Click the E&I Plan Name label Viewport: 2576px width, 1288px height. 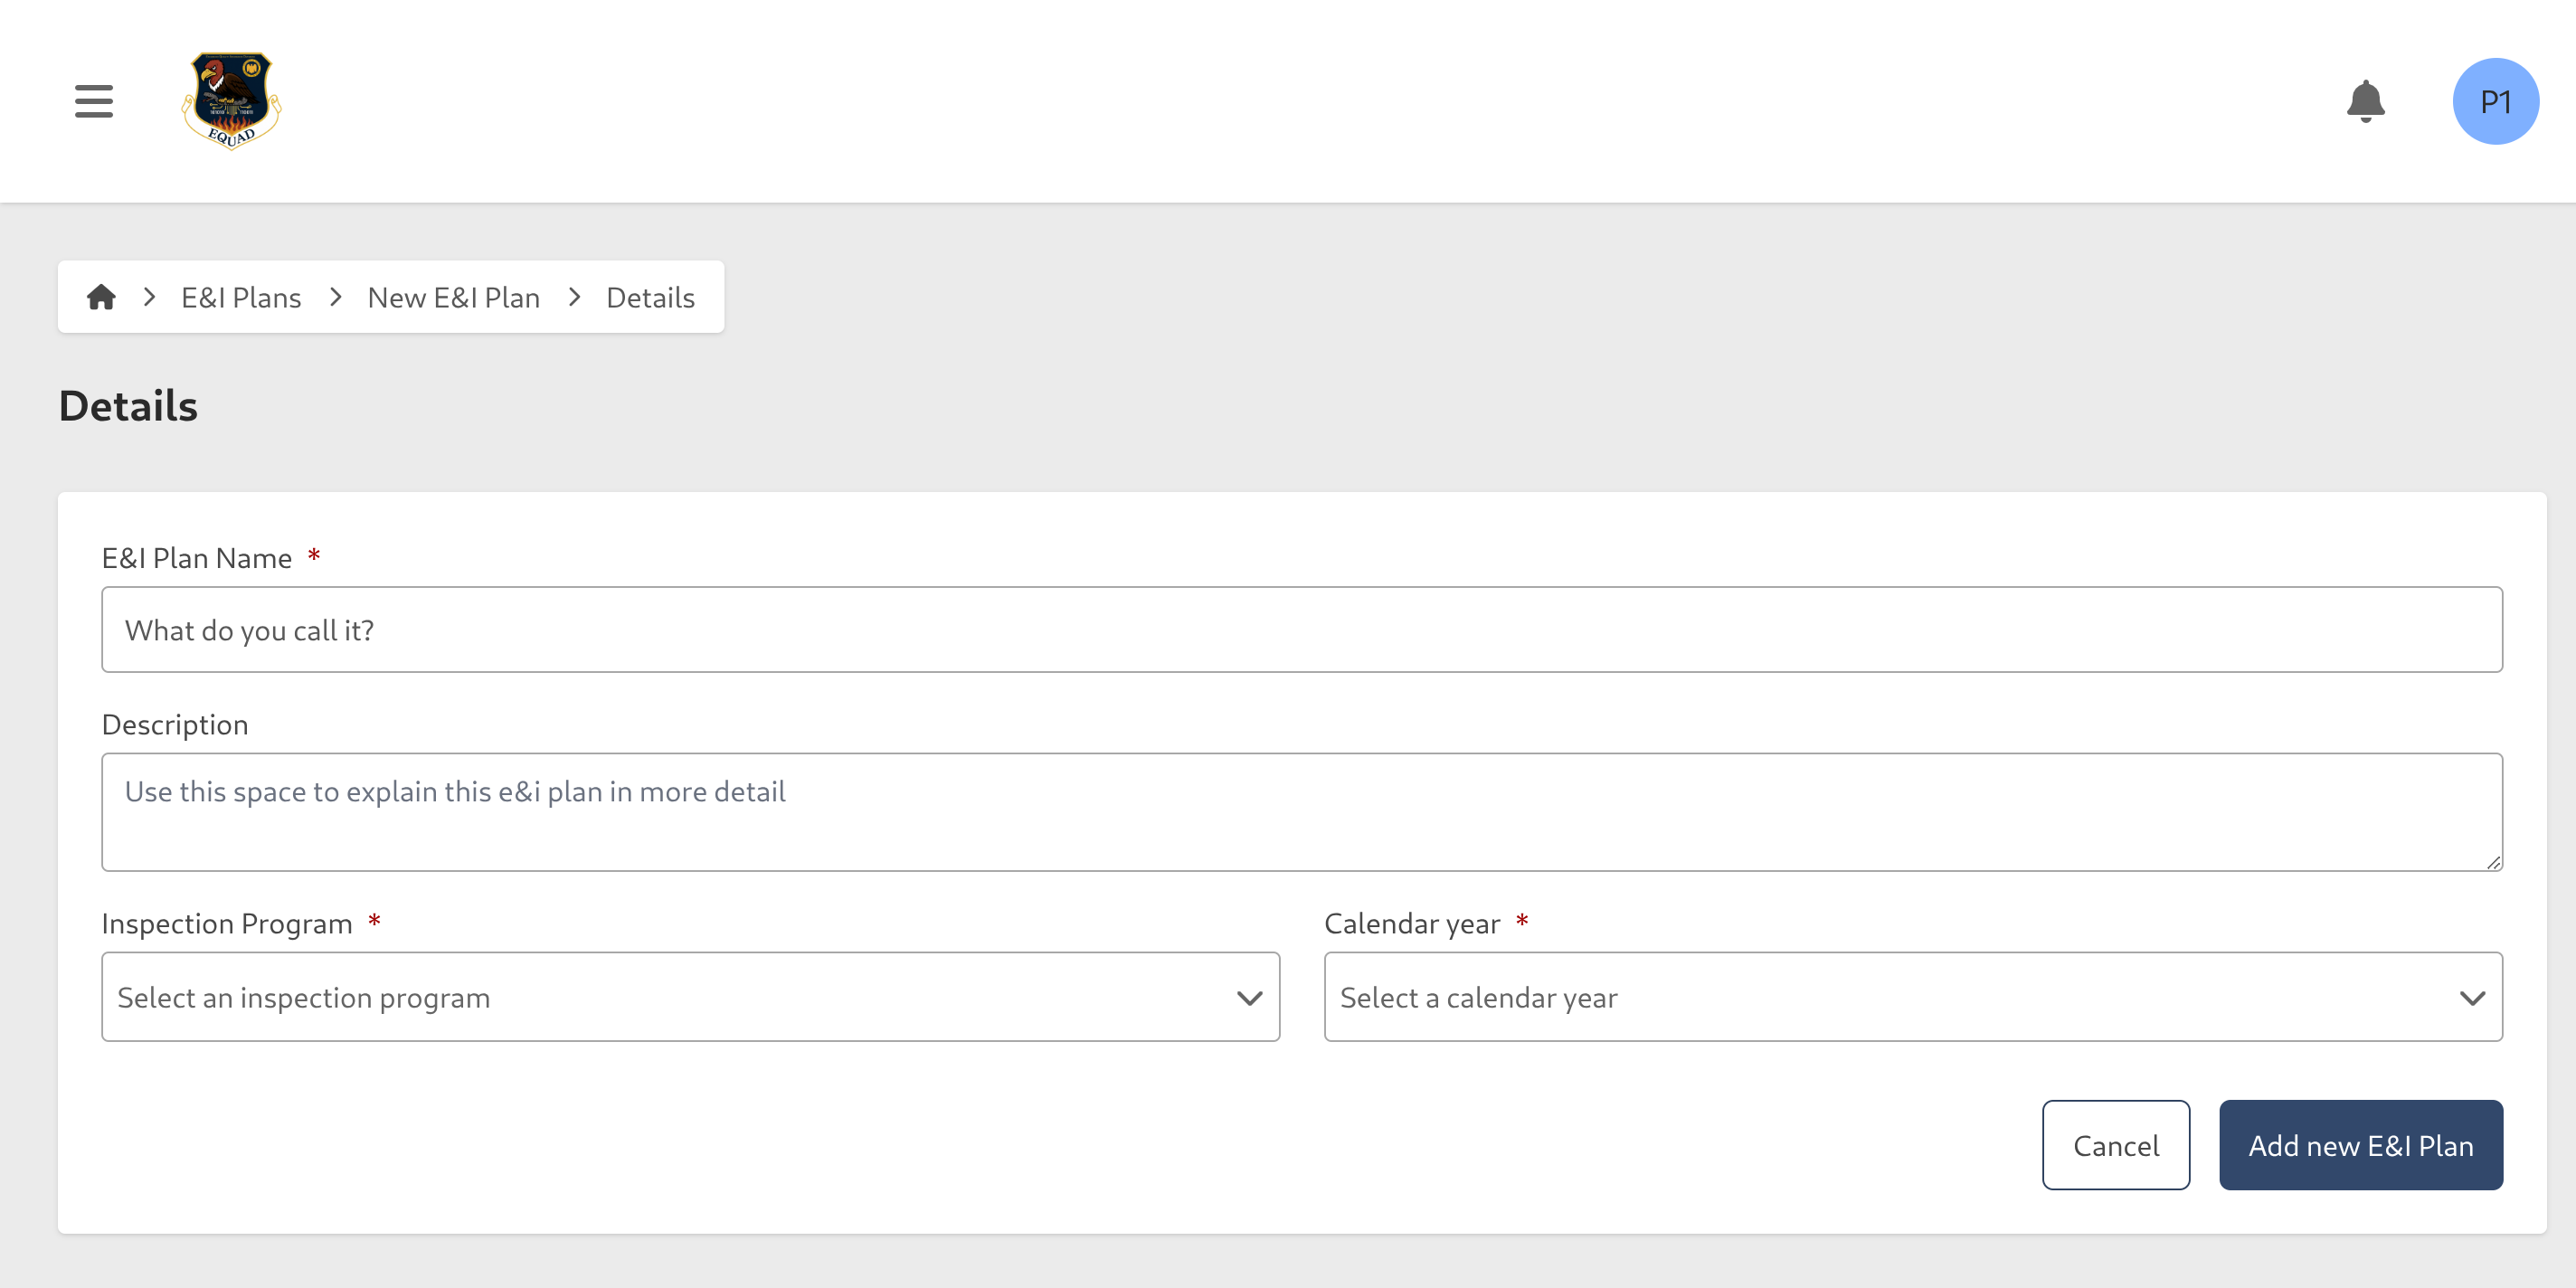(197, 558)
